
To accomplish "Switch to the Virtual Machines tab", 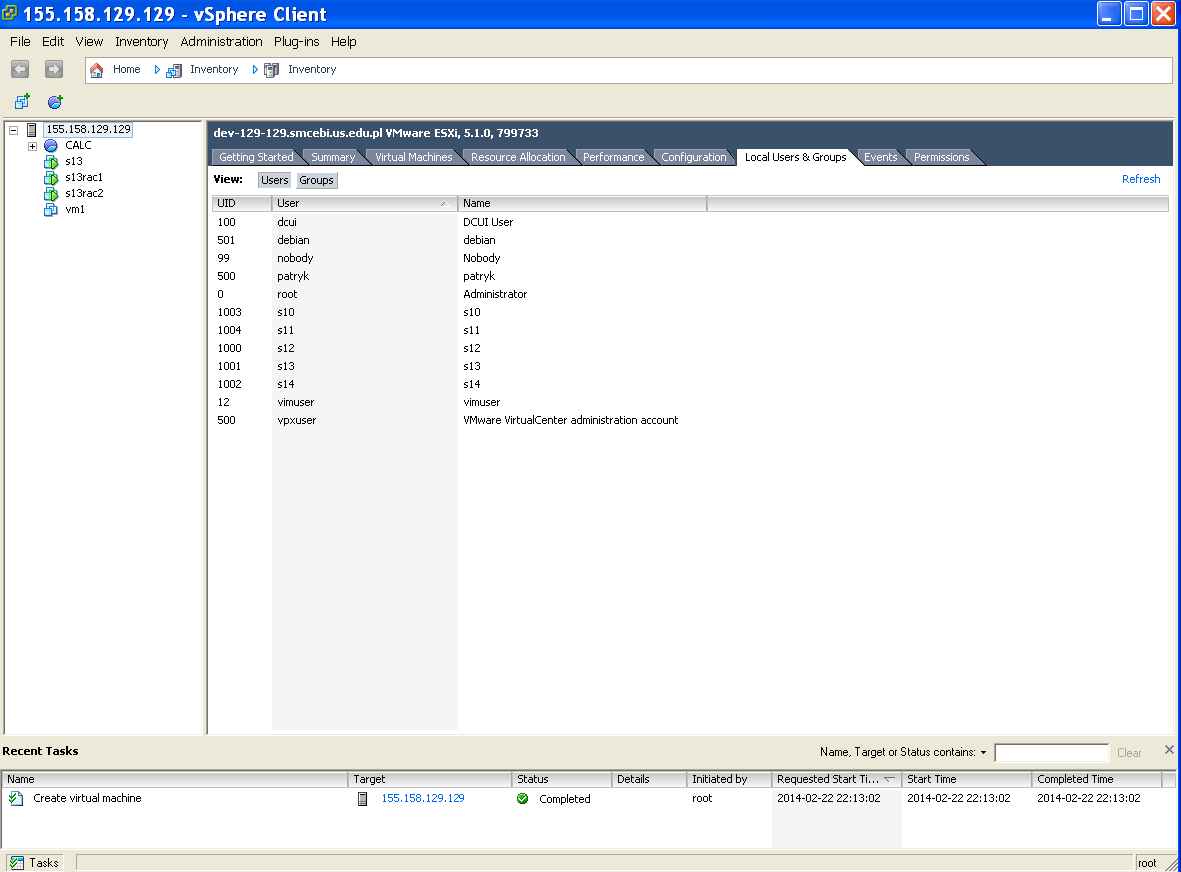I will [414, 157].
